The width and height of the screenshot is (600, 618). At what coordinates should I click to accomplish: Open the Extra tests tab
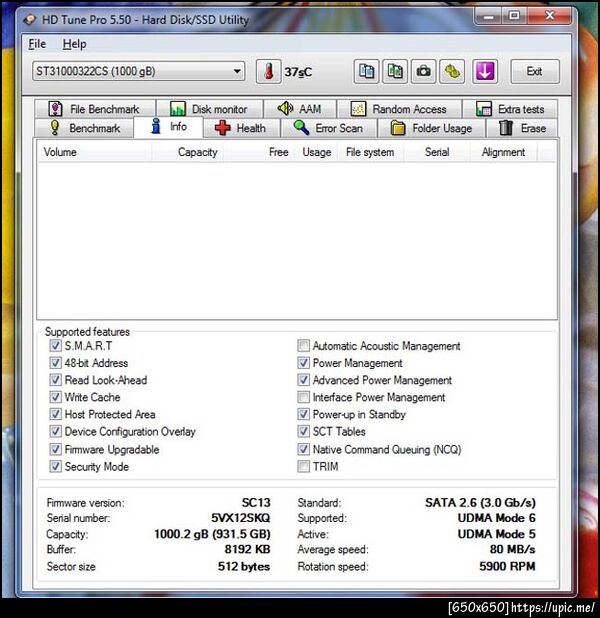pyautogui.click(x=510, y=109)
